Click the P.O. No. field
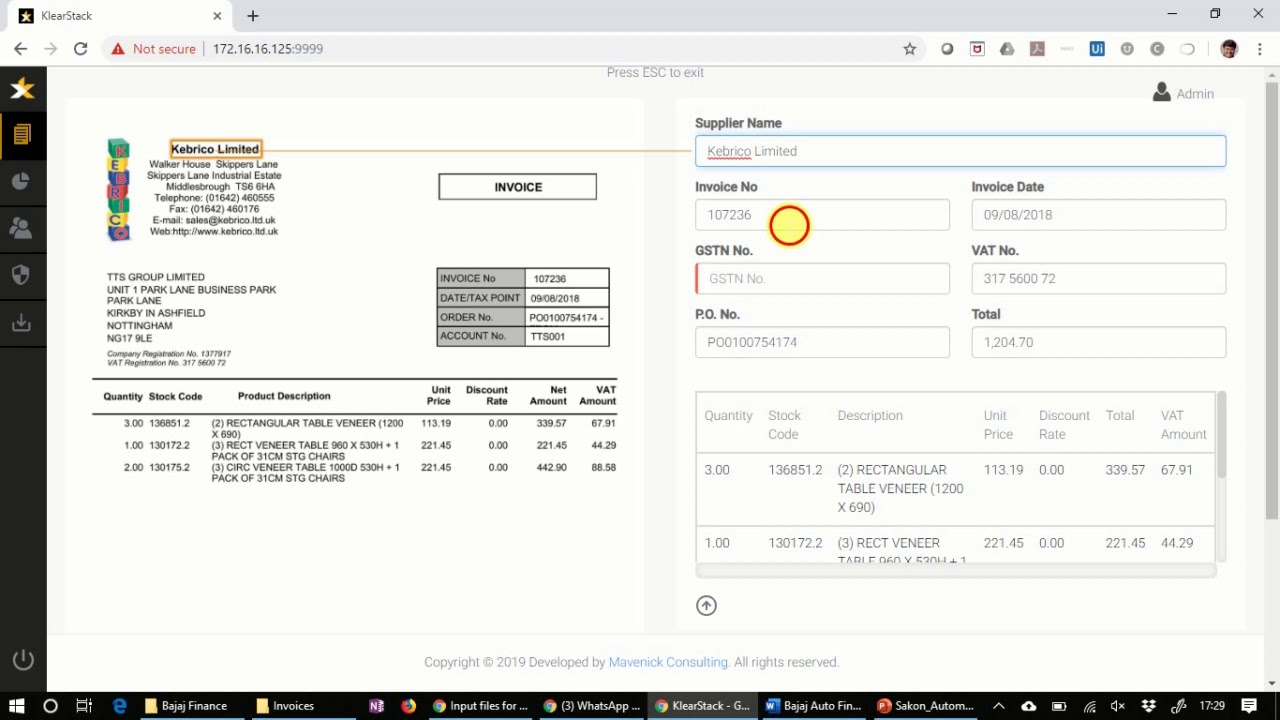The image size is (1280, 720). pos(822,342)
